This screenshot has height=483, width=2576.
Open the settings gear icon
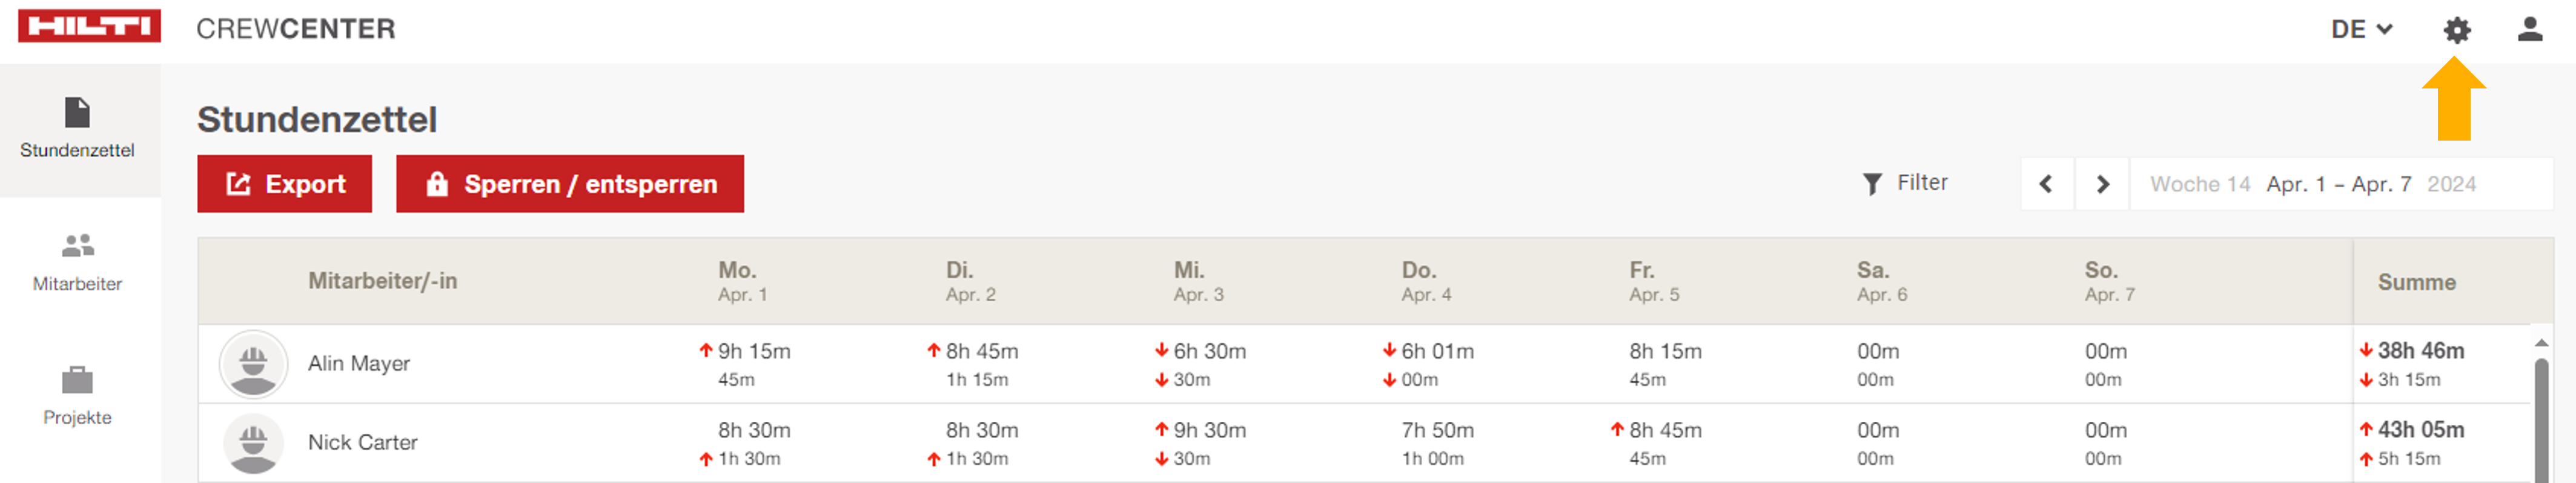pyautogui.click(x=2456, y=30)
